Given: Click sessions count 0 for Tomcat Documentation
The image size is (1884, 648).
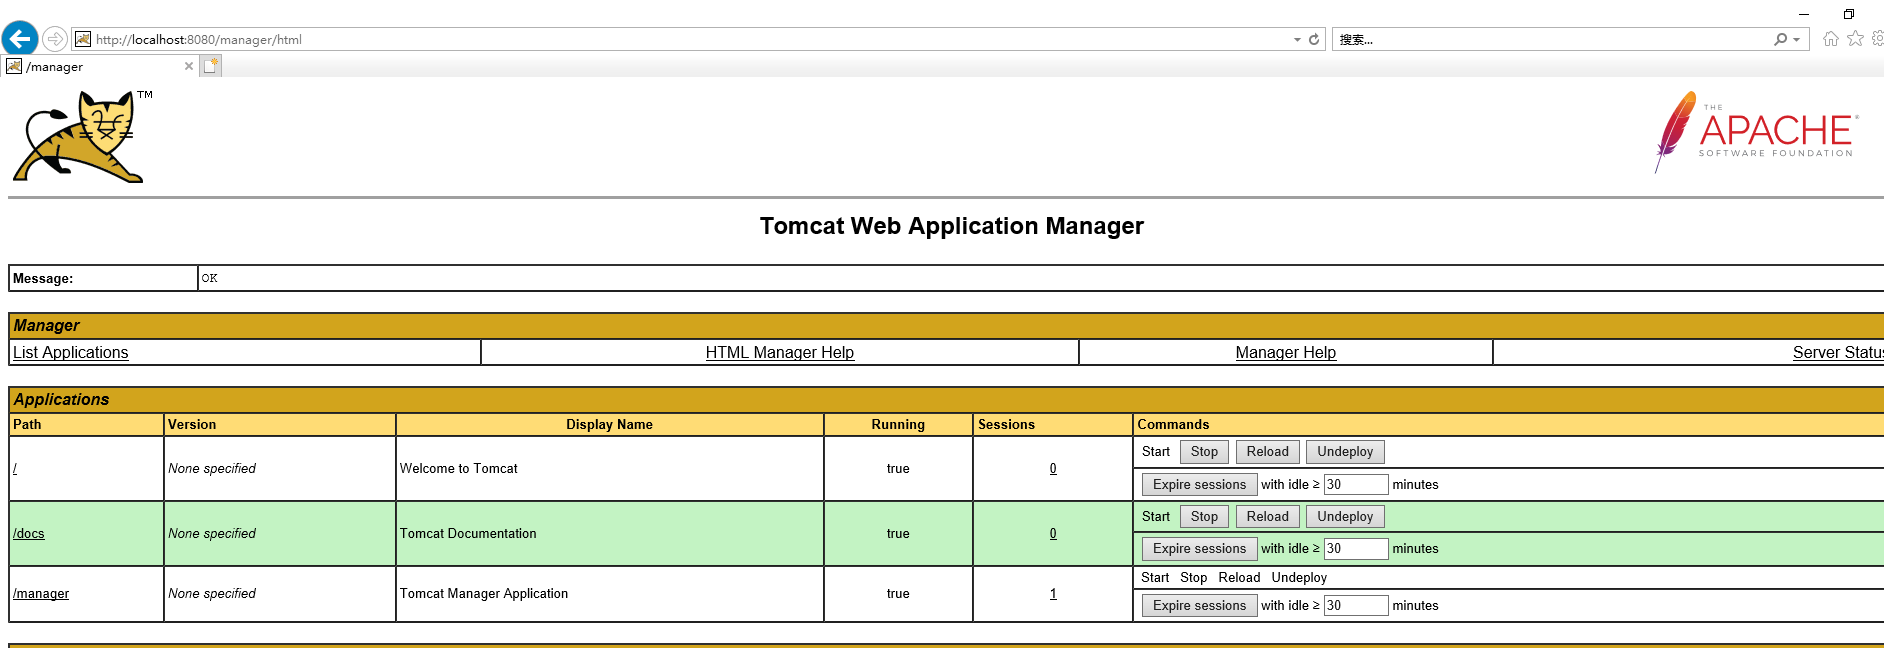Looking at the screenshot, I should (1053, 533).
